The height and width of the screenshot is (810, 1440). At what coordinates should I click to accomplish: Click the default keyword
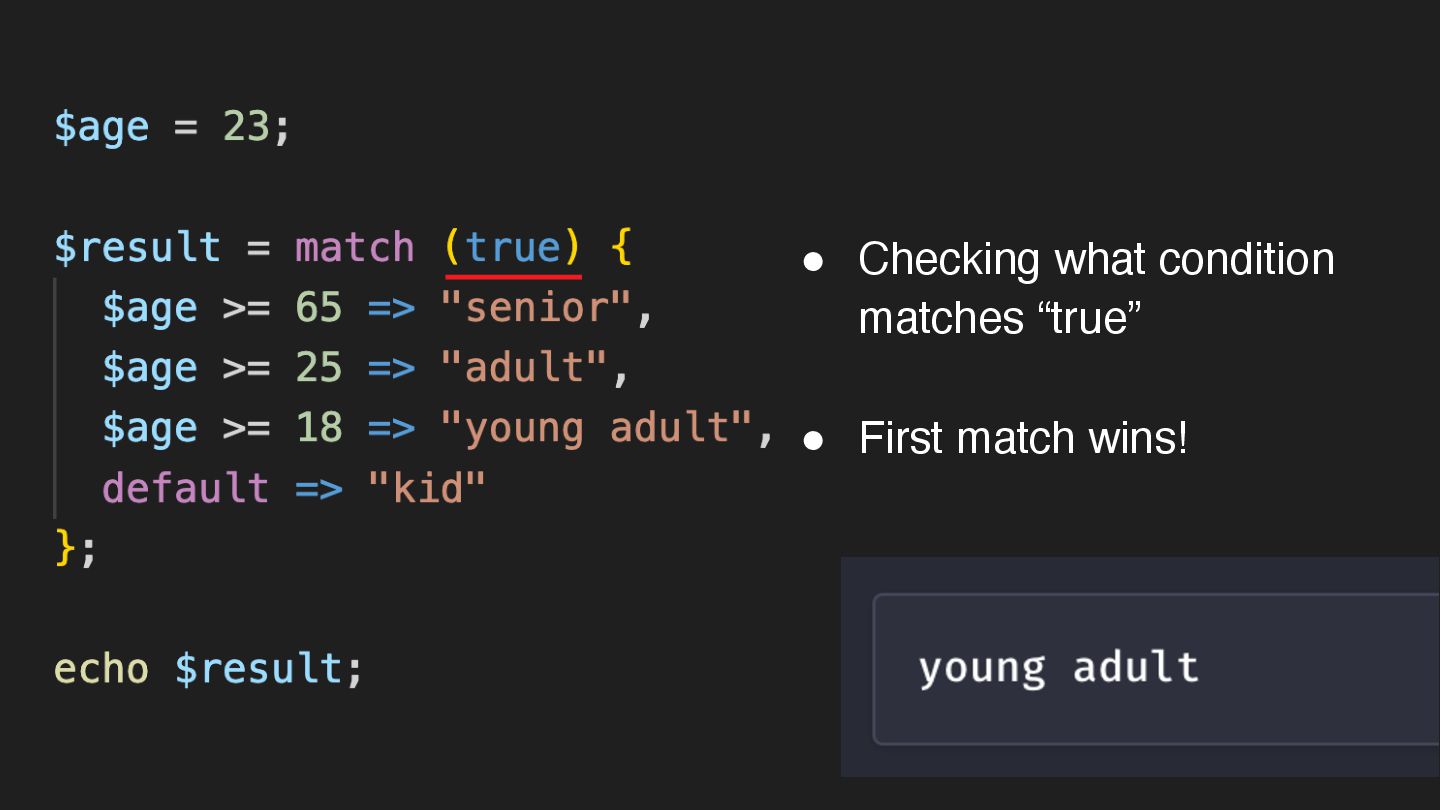pyautogui.click(x=185, y=488)
